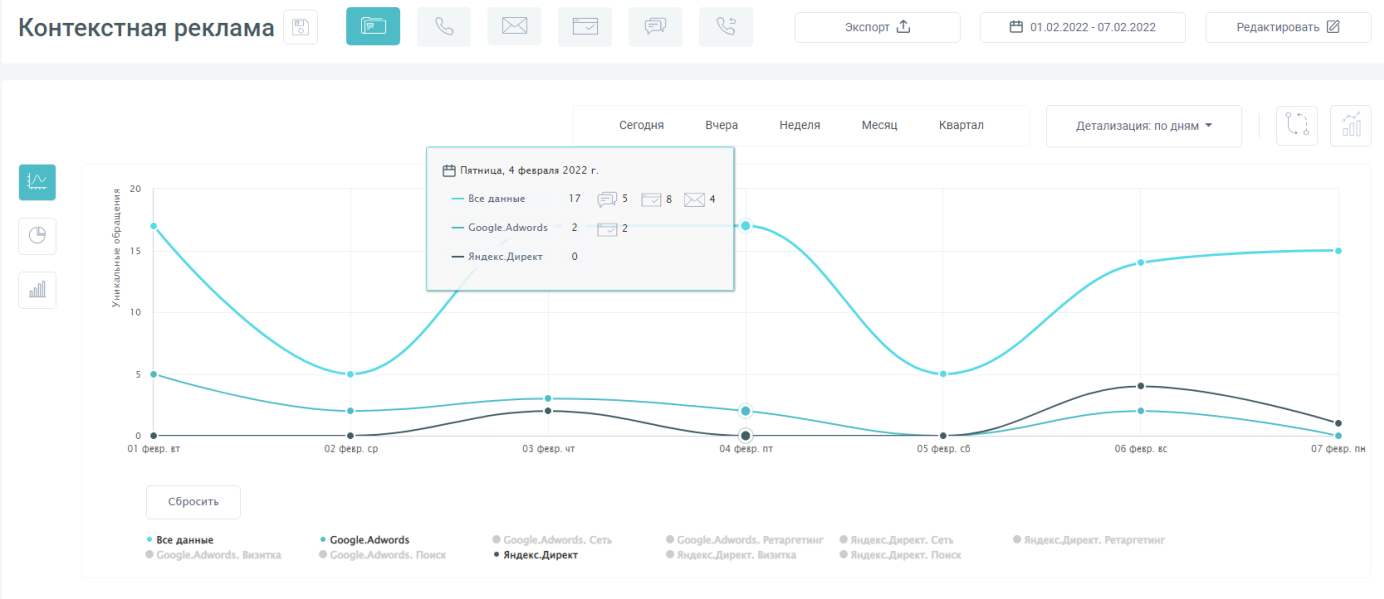Image resolution: width=1384 pixels, height=599 pixels.
Task: Enable the Яндекс.Директ. Поиск series
Action: [x=900, y=554]
